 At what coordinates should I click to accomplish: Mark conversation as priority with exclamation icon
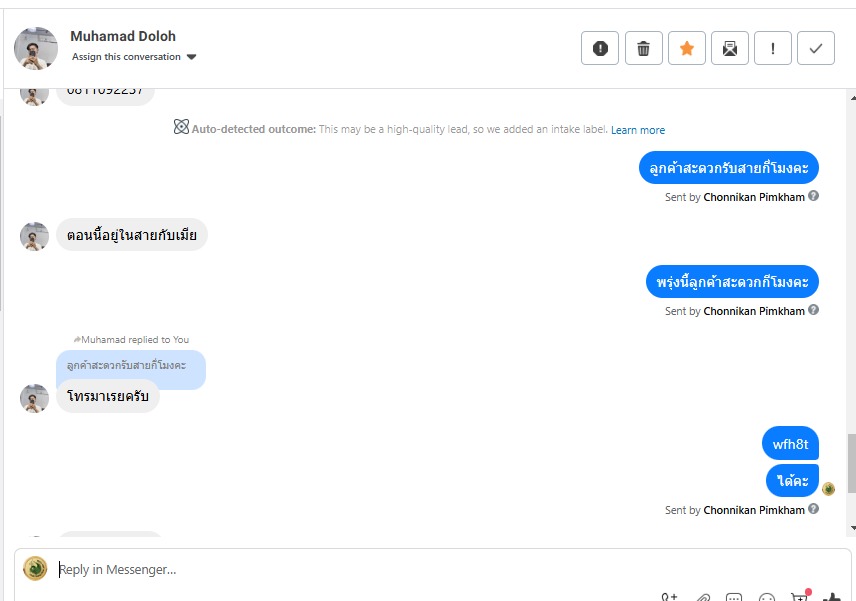pos(773,48)
